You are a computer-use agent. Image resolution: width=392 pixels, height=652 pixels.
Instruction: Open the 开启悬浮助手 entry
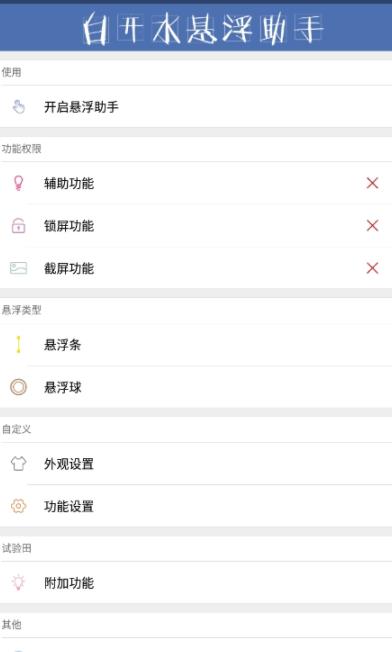coord(196,107)
